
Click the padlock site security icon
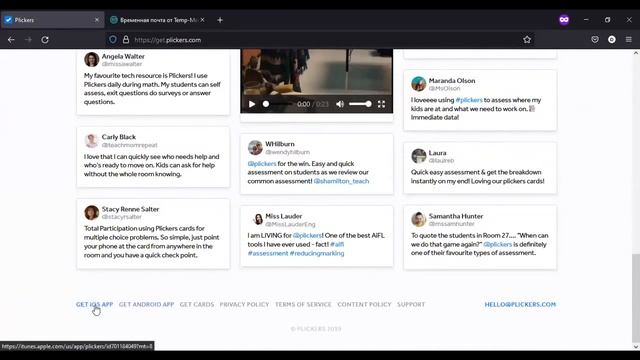click(126, 40)
